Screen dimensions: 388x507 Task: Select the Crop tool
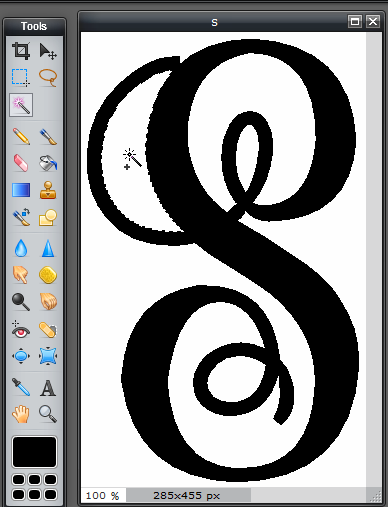tap(21, 51)
